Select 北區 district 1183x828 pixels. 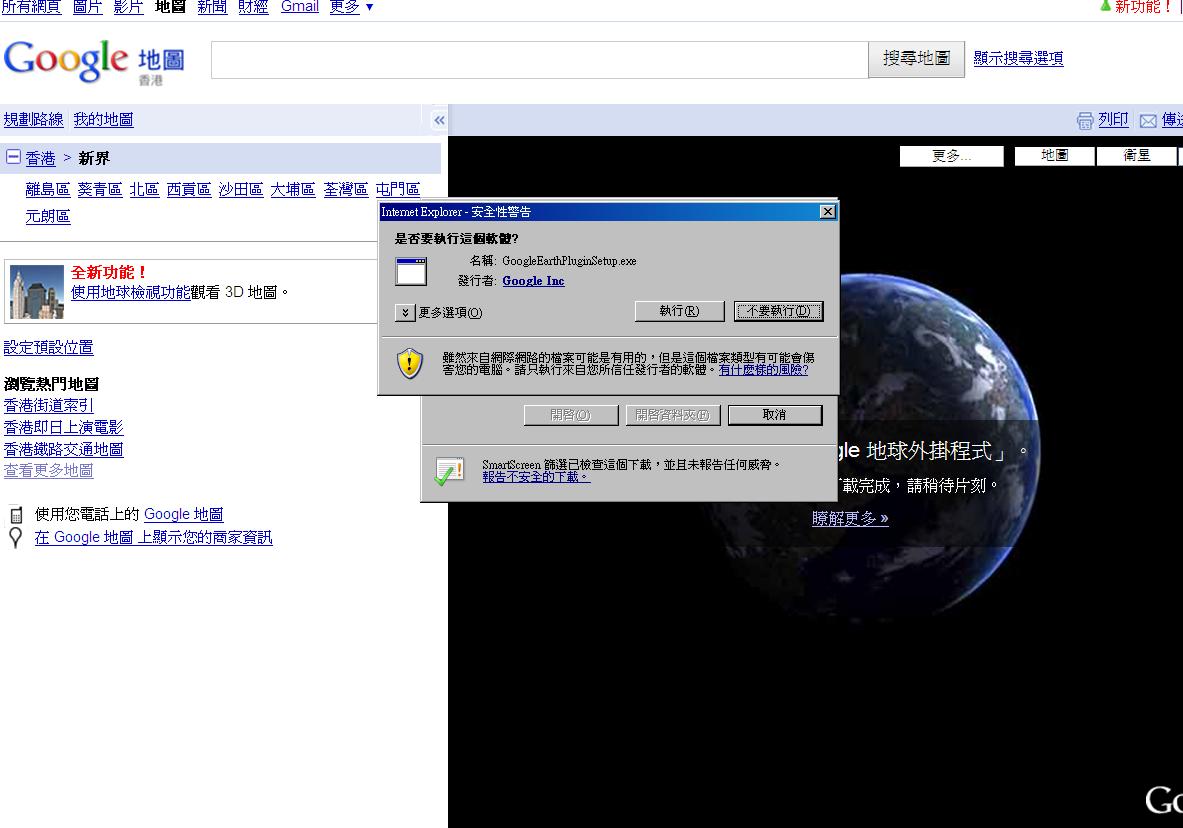144,189
